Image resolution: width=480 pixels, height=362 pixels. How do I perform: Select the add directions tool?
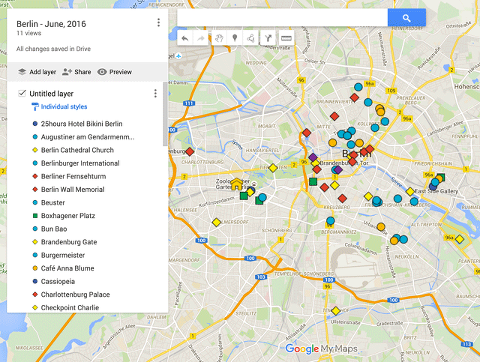click(268, 38)
